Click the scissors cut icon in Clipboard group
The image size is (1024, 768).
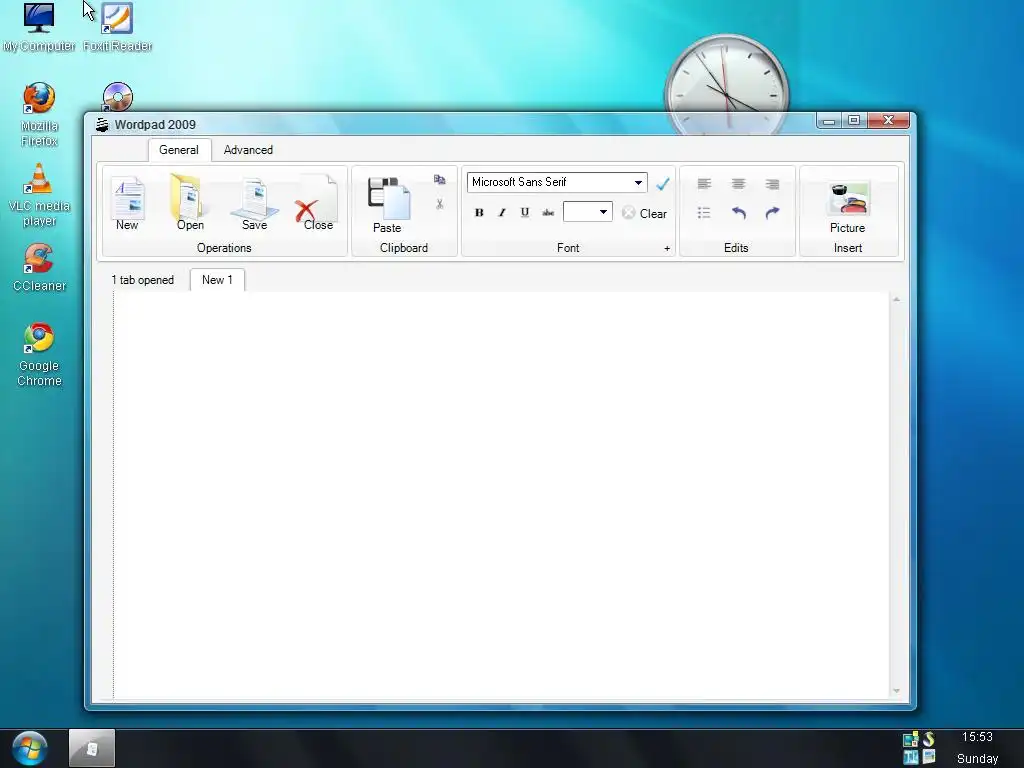(440, 204)
